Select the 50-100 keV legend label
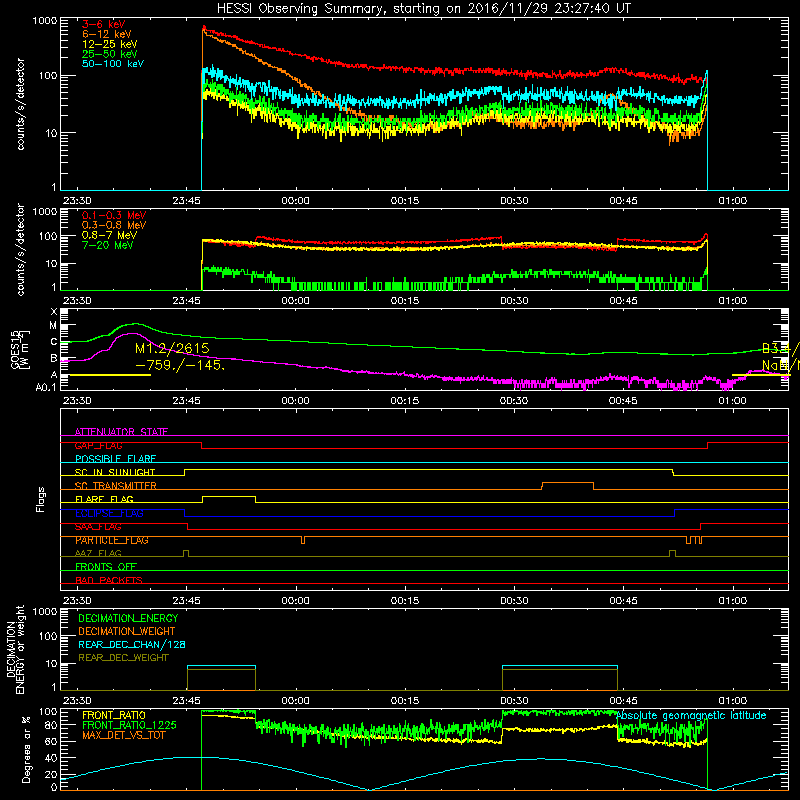The image size is (800, 800). click(113, 63)
